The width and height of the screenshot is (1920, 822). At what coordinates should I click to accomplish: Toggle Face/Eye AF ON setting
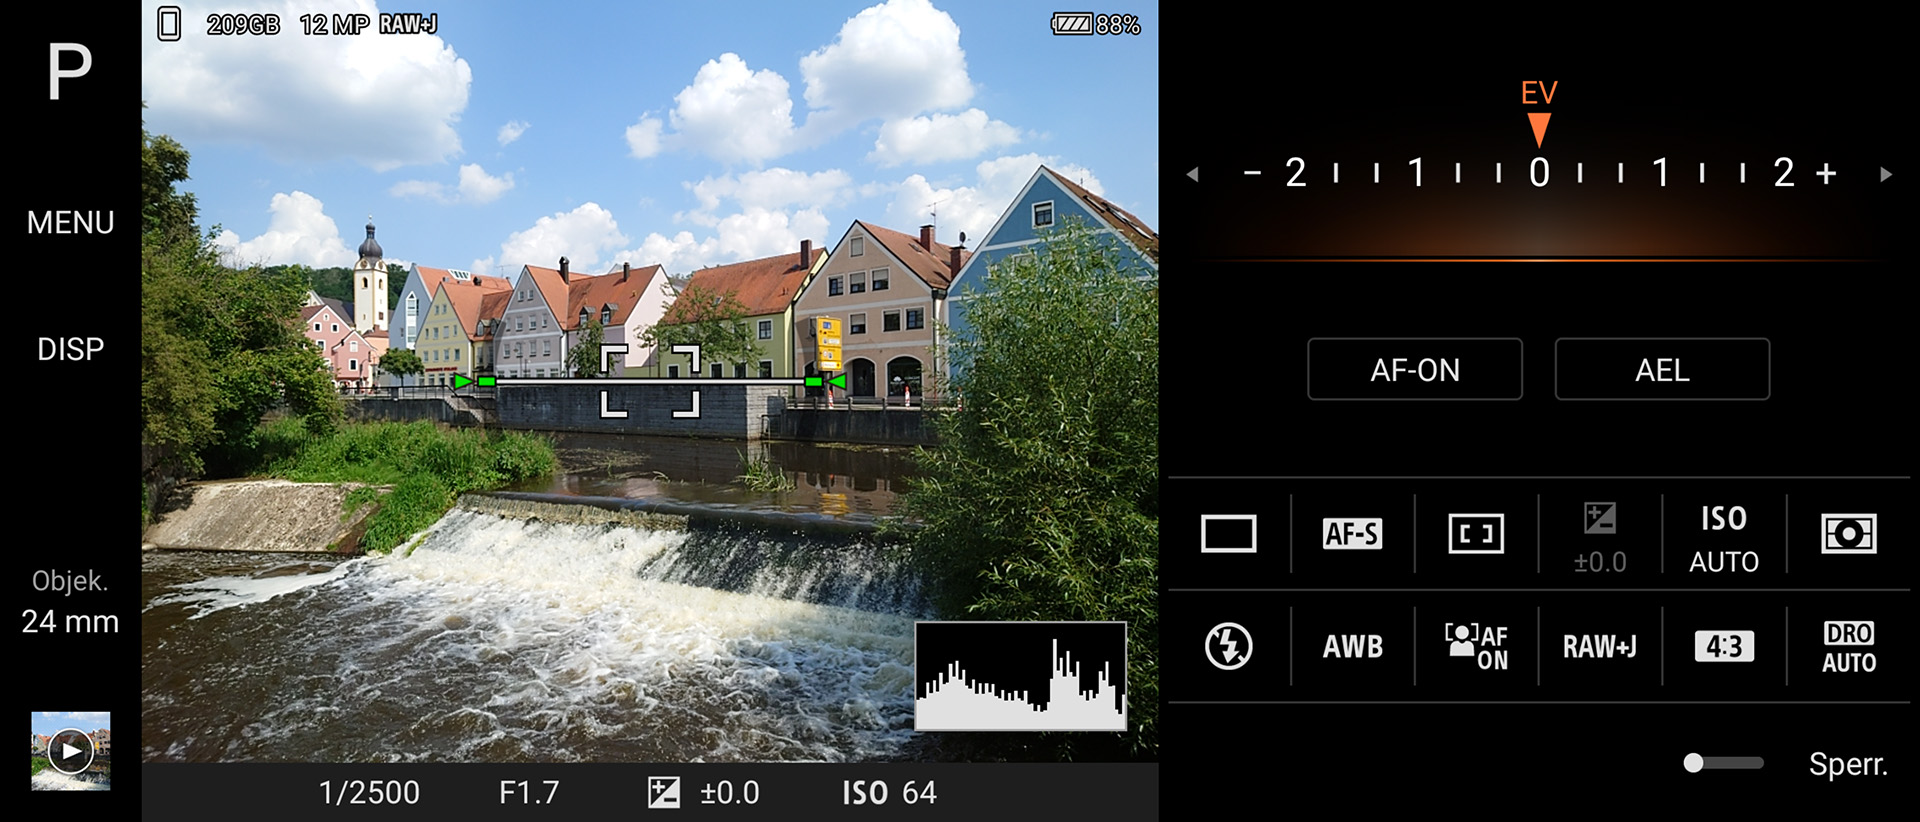(x=1476, y=647)
